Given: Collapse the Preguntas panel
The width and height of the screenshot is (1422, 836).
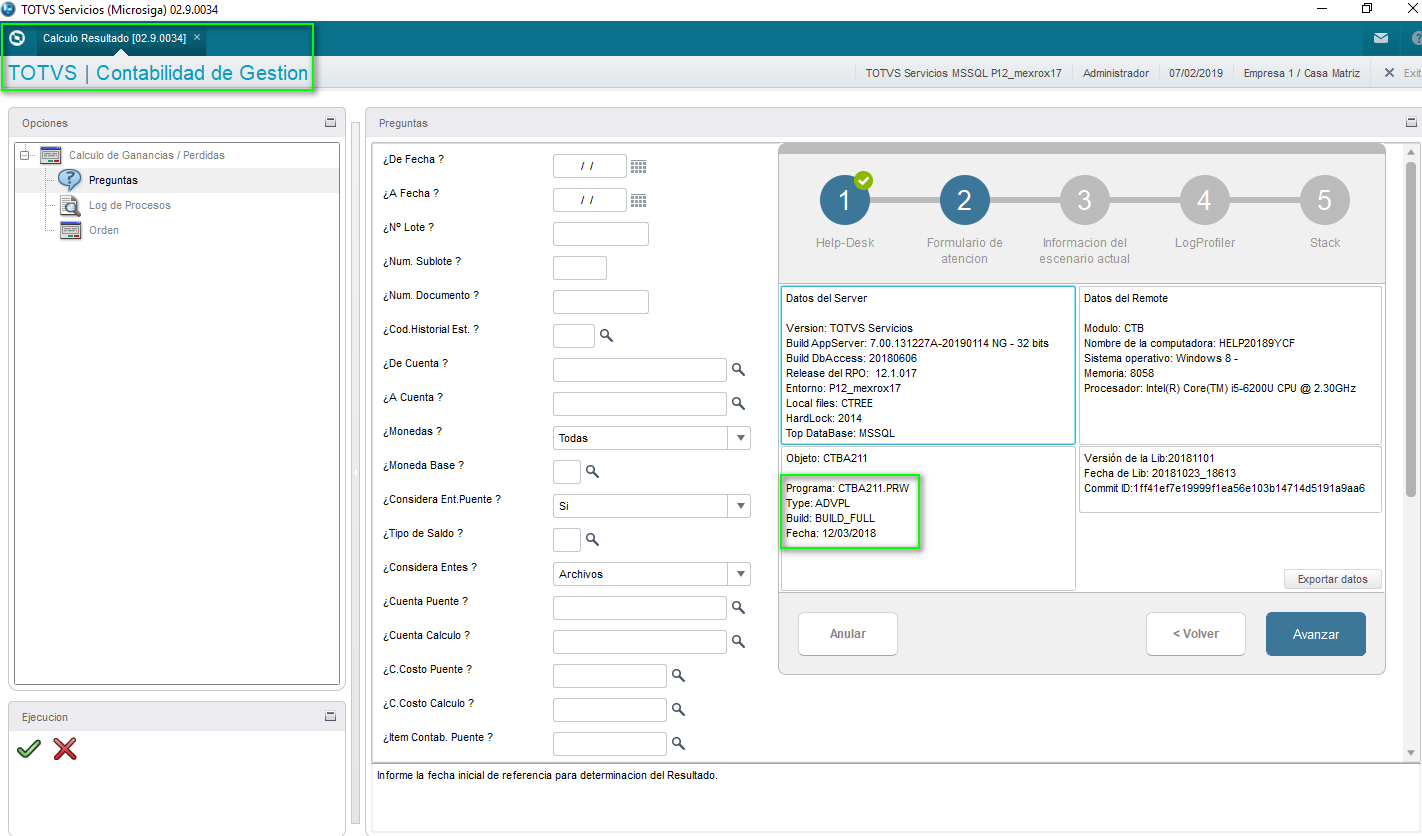Looking at the screenshot, I should 1411,122.
